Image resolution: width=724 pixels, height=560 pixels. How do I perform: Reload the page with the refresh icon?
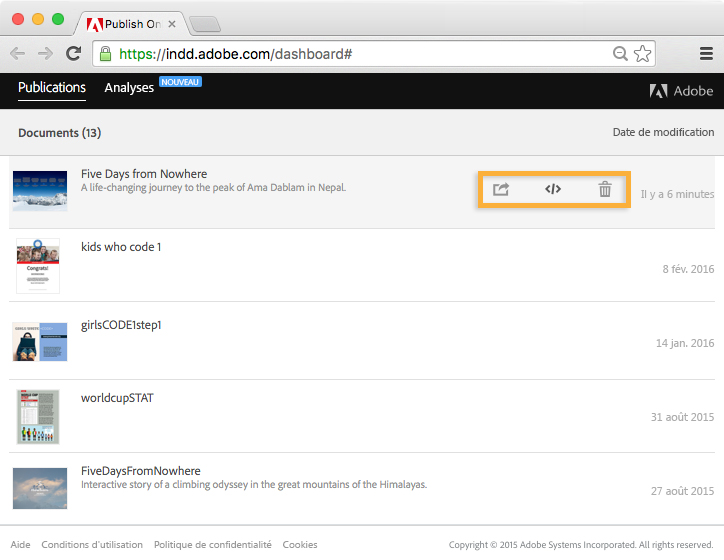(73, 54)
